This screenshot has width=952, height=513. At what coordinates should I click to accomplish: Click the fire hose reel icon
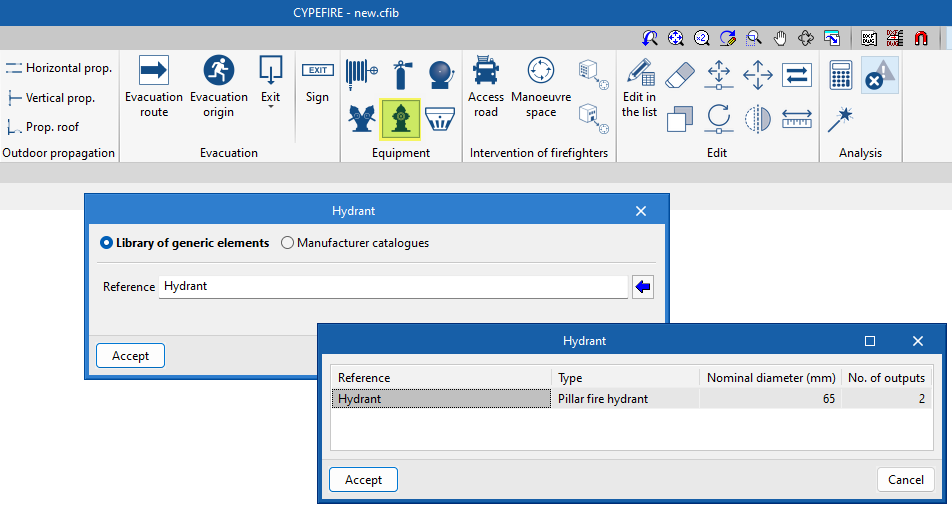pyautogui.click(x=361, y=74)
